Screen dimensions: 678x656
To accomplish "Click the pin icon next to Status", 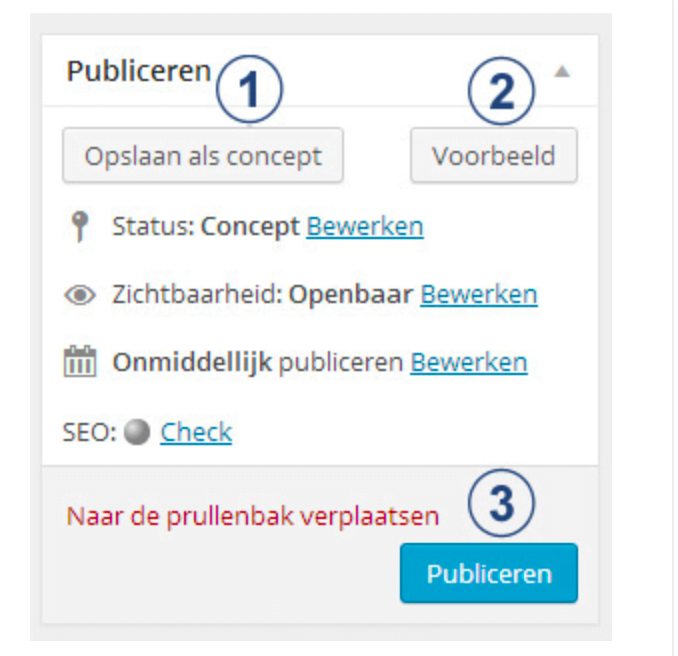I will [x=82, y=227].
